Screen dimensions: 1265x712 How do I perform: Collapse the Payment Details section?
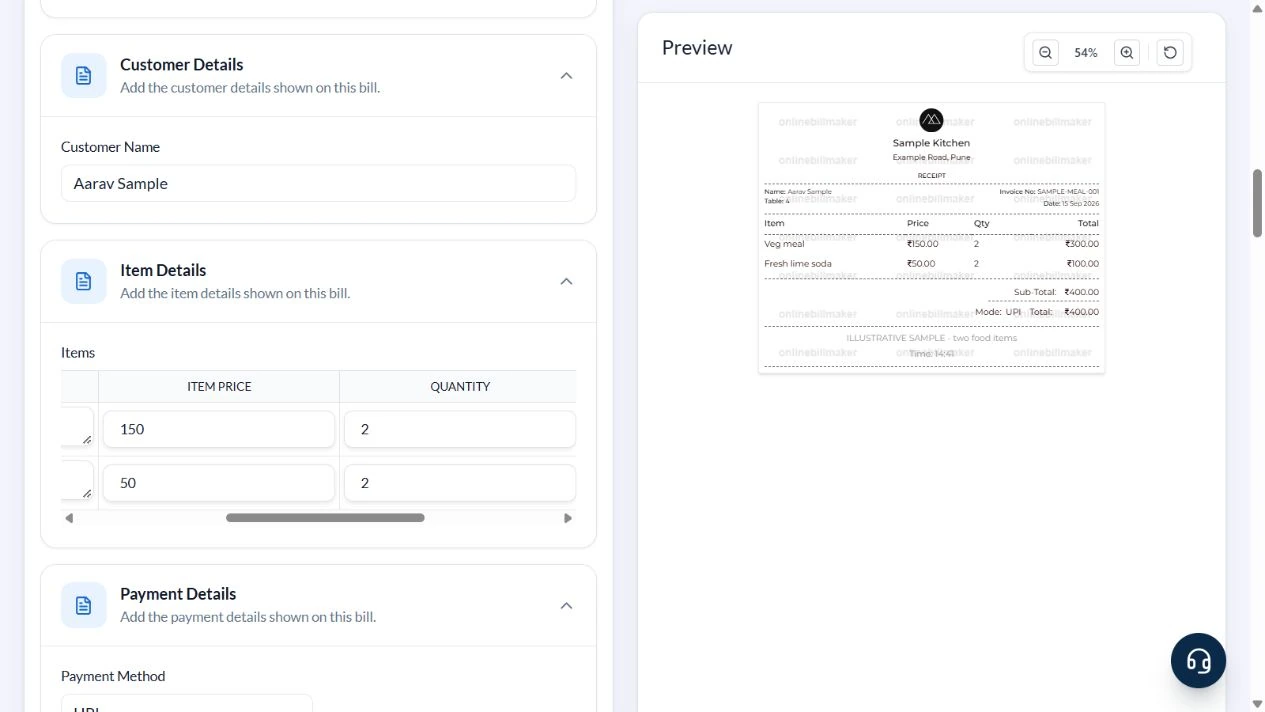point(566,605)
